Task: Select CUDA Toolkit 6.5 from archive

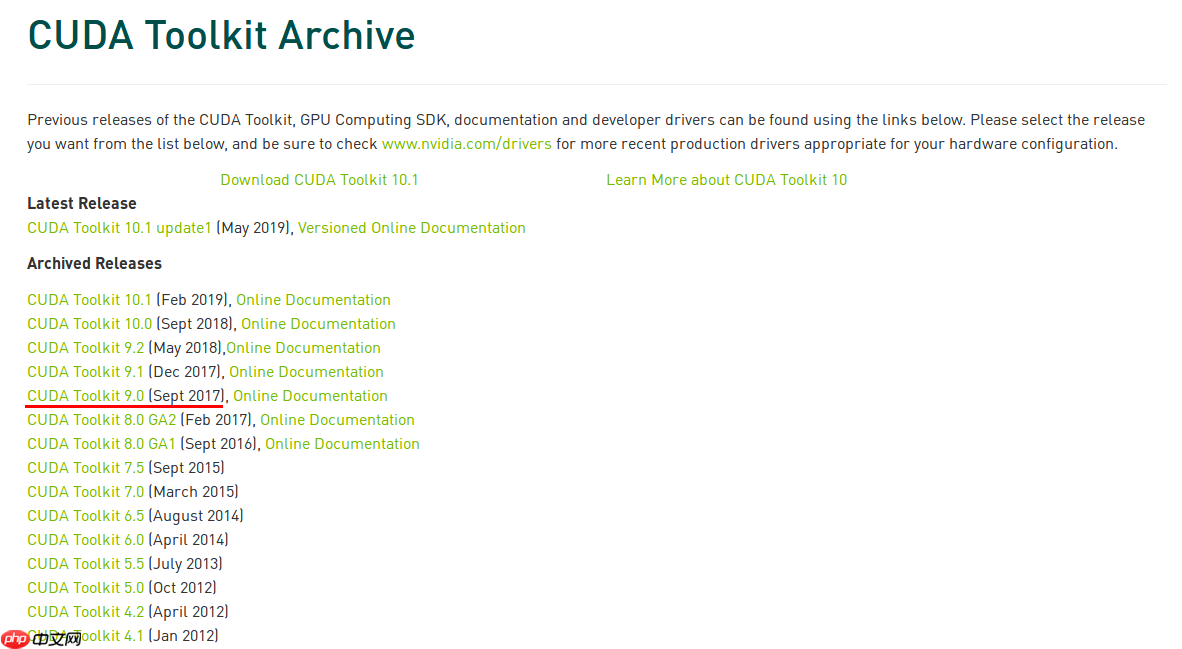Action: (85, 516)
